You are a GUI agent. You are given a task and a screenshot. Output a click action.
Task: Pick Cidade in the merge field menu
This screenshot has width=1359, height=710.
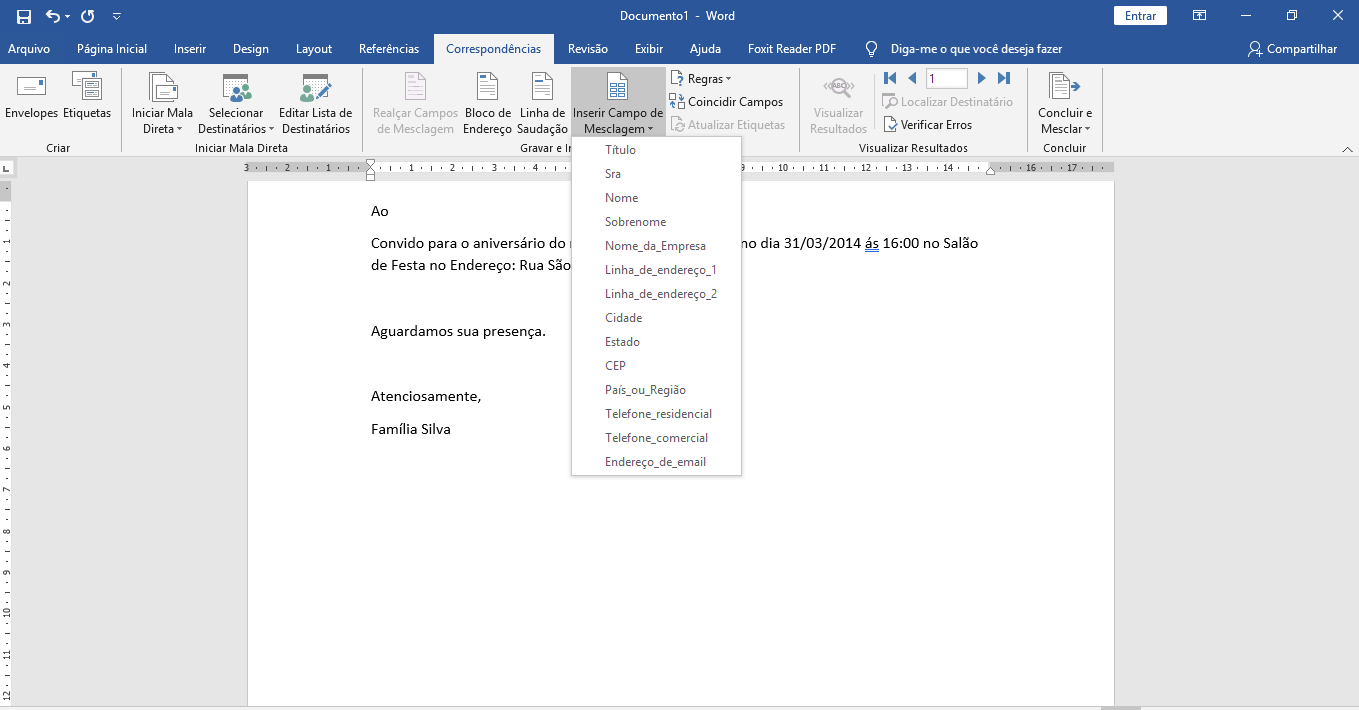point(623,318)
